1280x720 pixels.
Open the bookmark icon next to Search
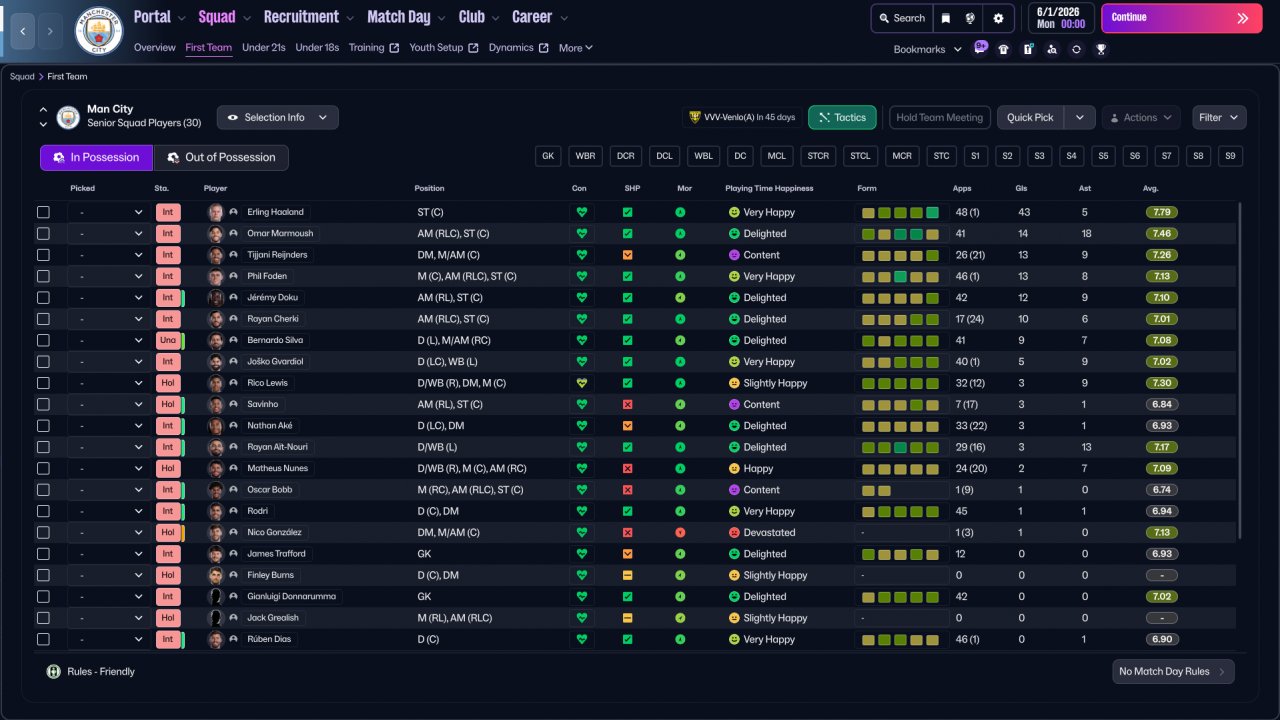pos(946,18)
